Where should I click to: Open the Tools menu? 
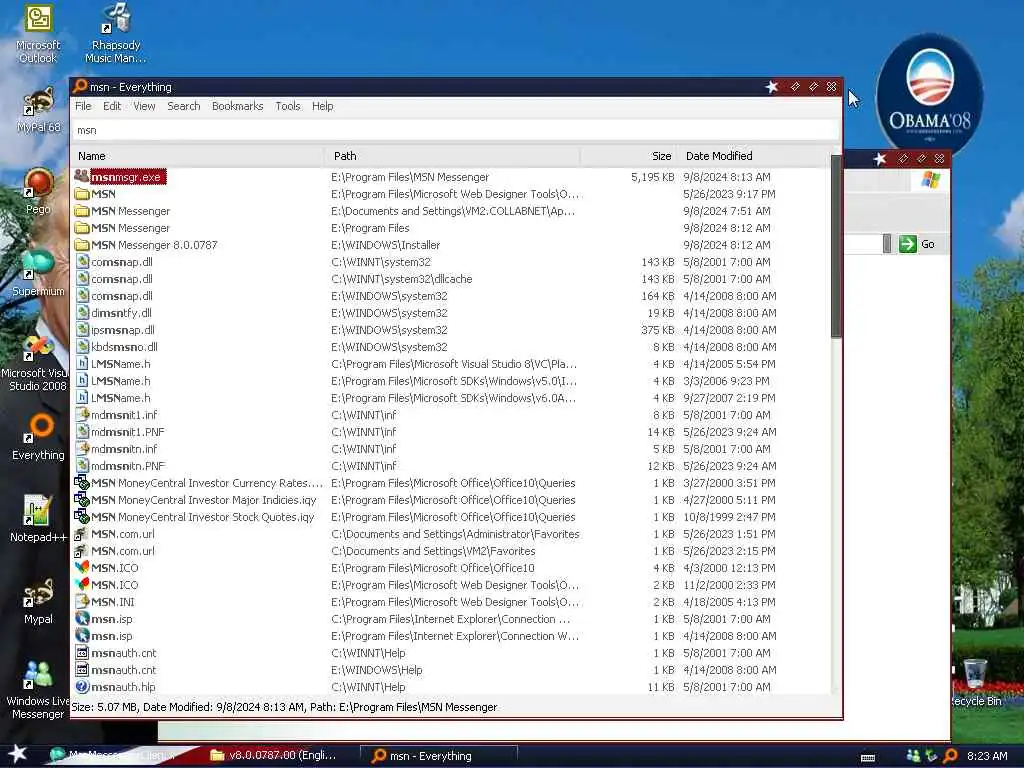tap(288, 106)
